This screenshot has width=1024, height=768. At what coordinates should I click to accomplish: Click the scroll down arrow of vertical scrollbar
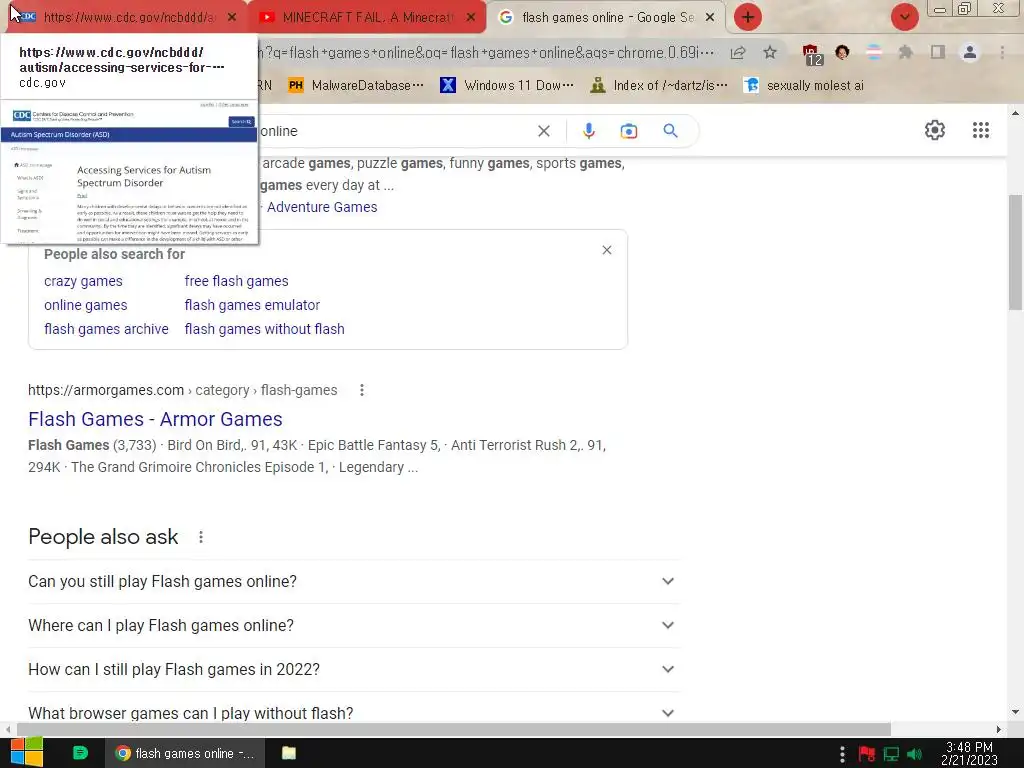[1015, 712]
